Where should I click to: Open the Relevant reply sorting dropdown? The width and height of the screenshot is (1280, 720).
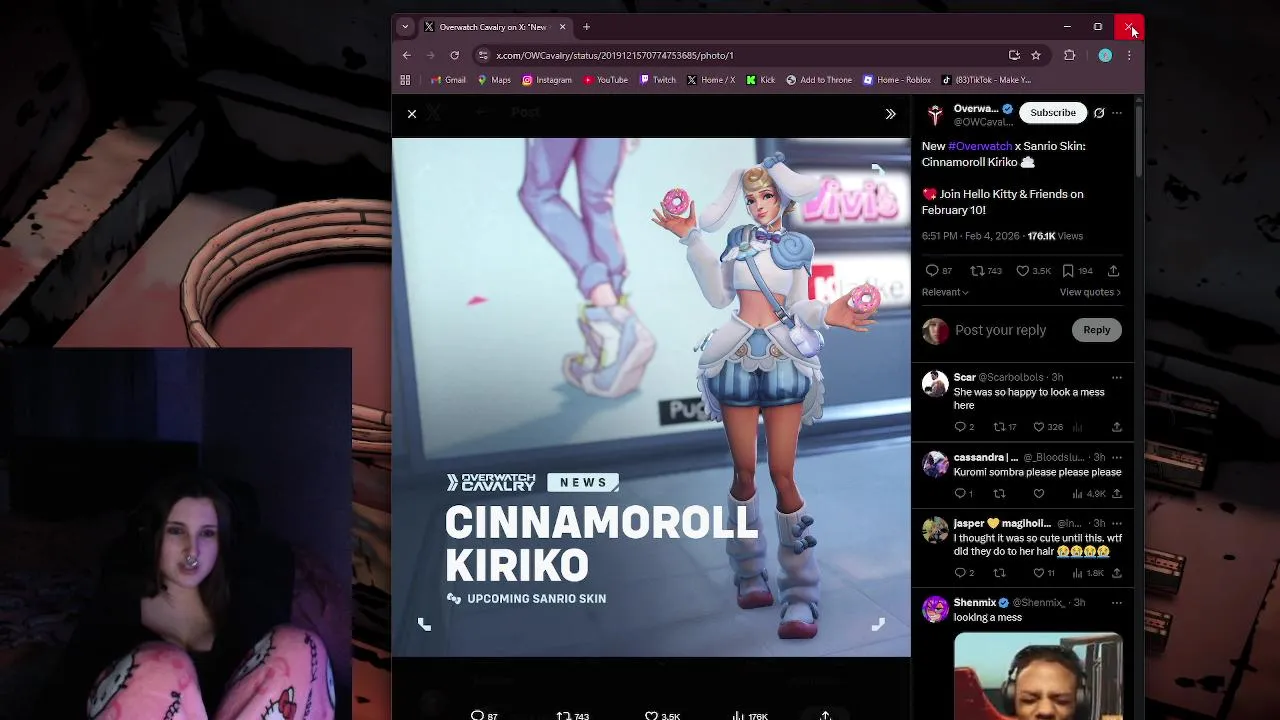[945, 292]
